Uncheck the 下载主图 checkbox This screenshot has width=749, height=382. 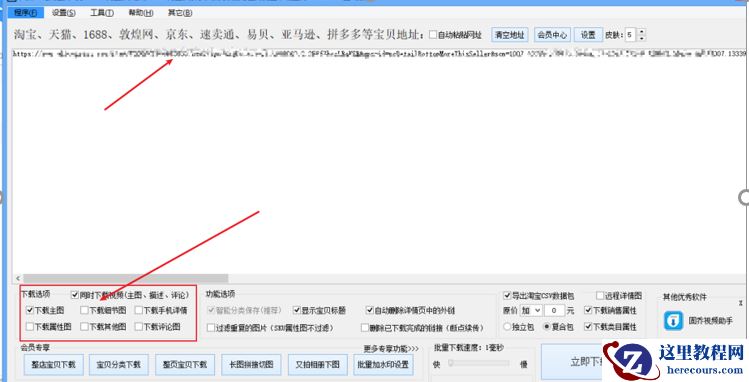pos(30,310)
